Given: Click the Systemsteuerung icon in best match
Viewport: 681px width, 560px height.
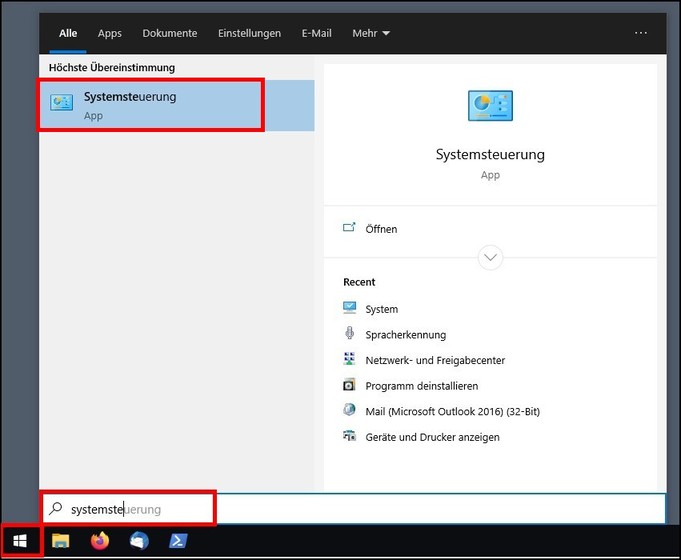Looking at the screenshot, I should 62,104.
